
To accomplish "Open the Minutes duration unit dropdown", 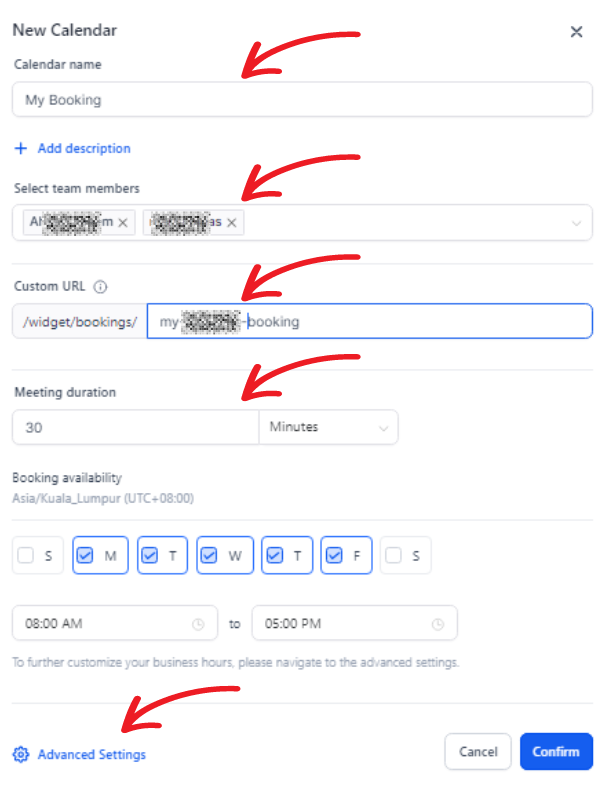I will (x=329, y=427).
